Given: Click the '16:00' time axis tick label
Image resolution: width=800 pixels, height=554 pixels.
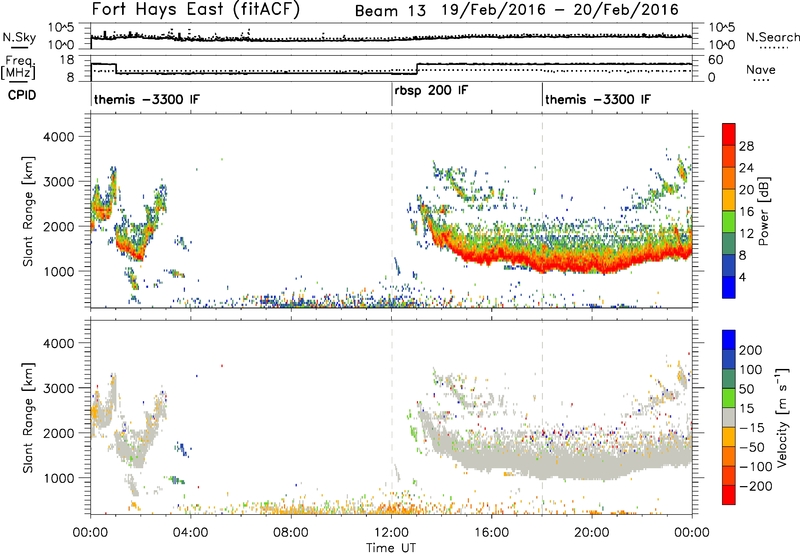Looking at the screenshot, I should coord(491,533).
